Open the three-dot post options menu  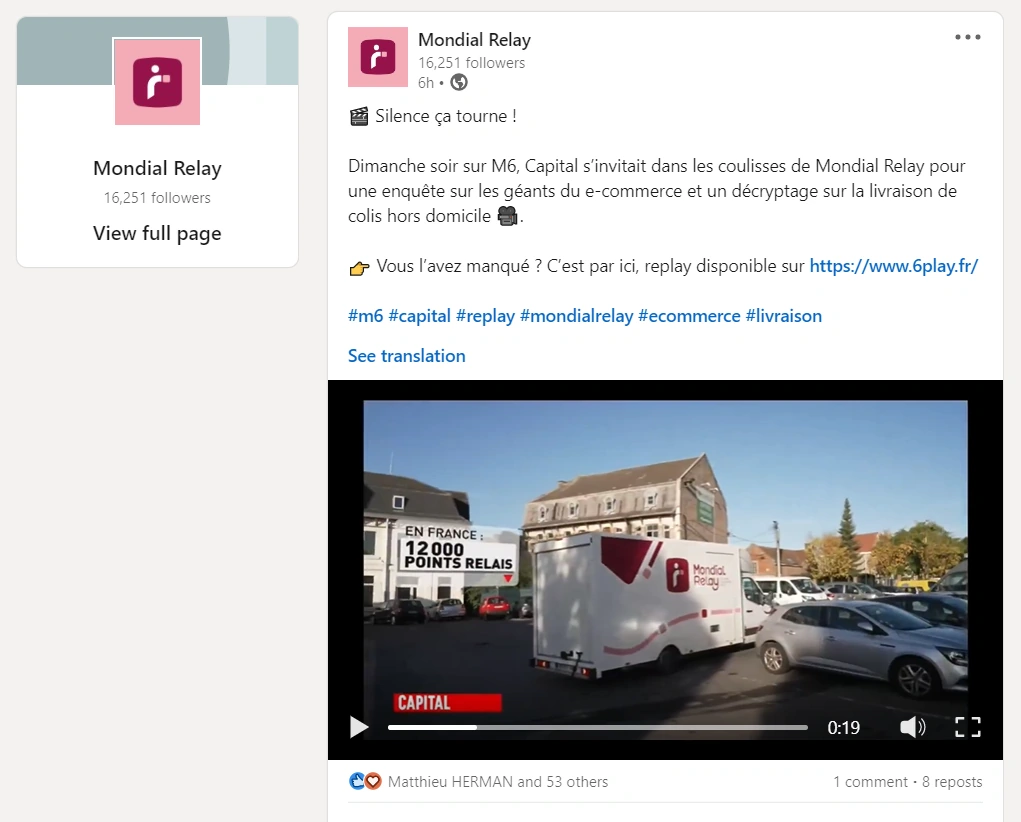pos(967,38)
